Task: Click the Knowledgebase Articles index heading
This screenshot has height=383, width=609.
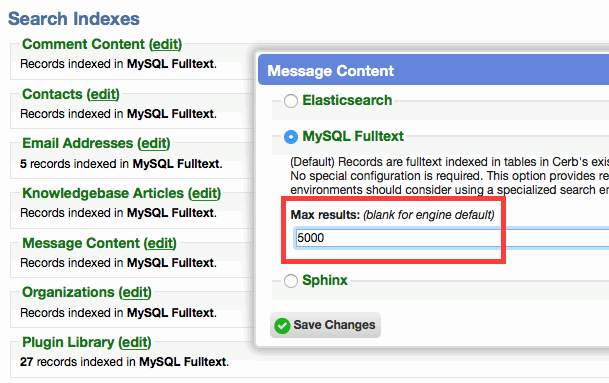Action: pyautogui.click(x=103, y=193)
